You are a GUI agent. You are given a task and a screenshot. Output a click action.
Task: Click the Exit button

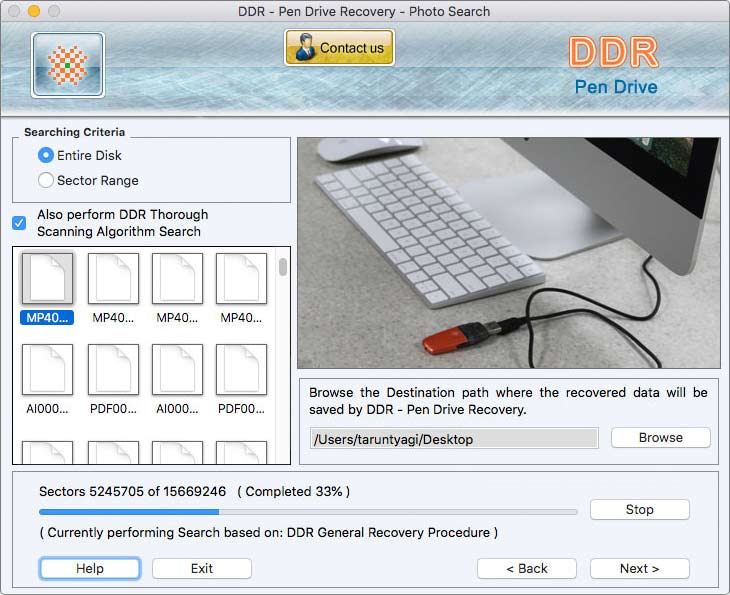pos(202,568)
